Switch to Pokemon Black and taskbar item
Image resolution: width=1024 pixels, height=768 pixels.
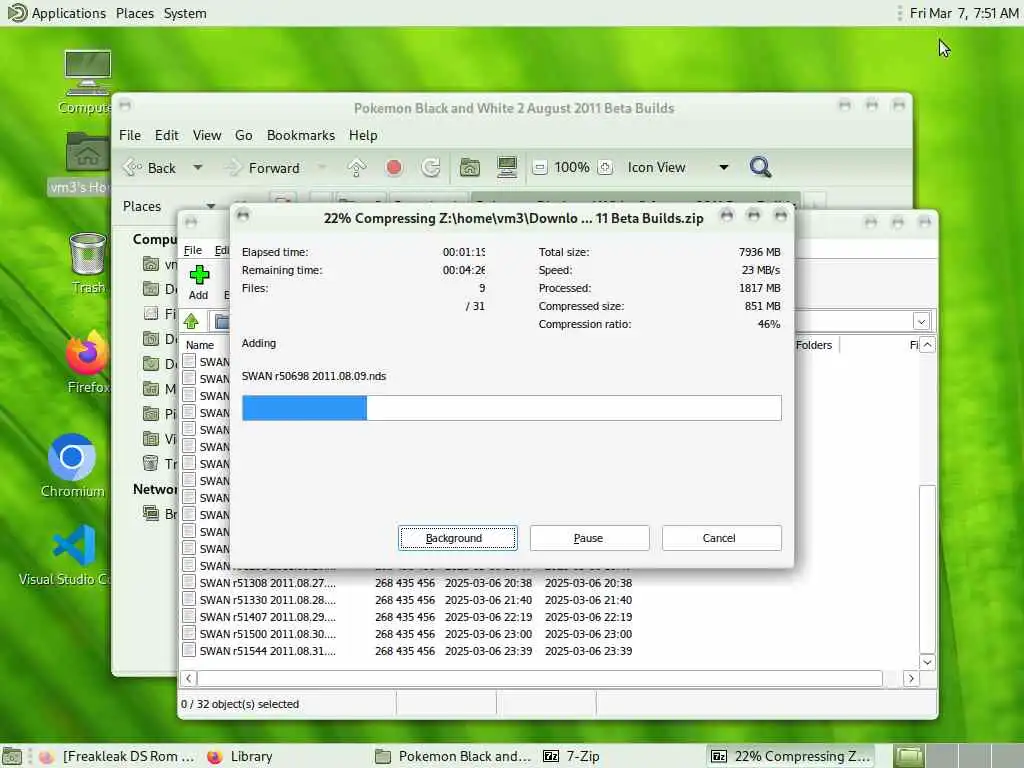click(453, 756)
